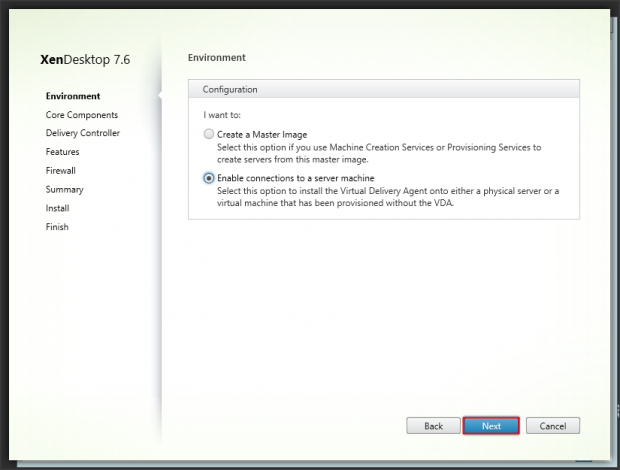The image size is (620, 470).
Task: Go to Core Components step
Action: (x=82, y=115)
